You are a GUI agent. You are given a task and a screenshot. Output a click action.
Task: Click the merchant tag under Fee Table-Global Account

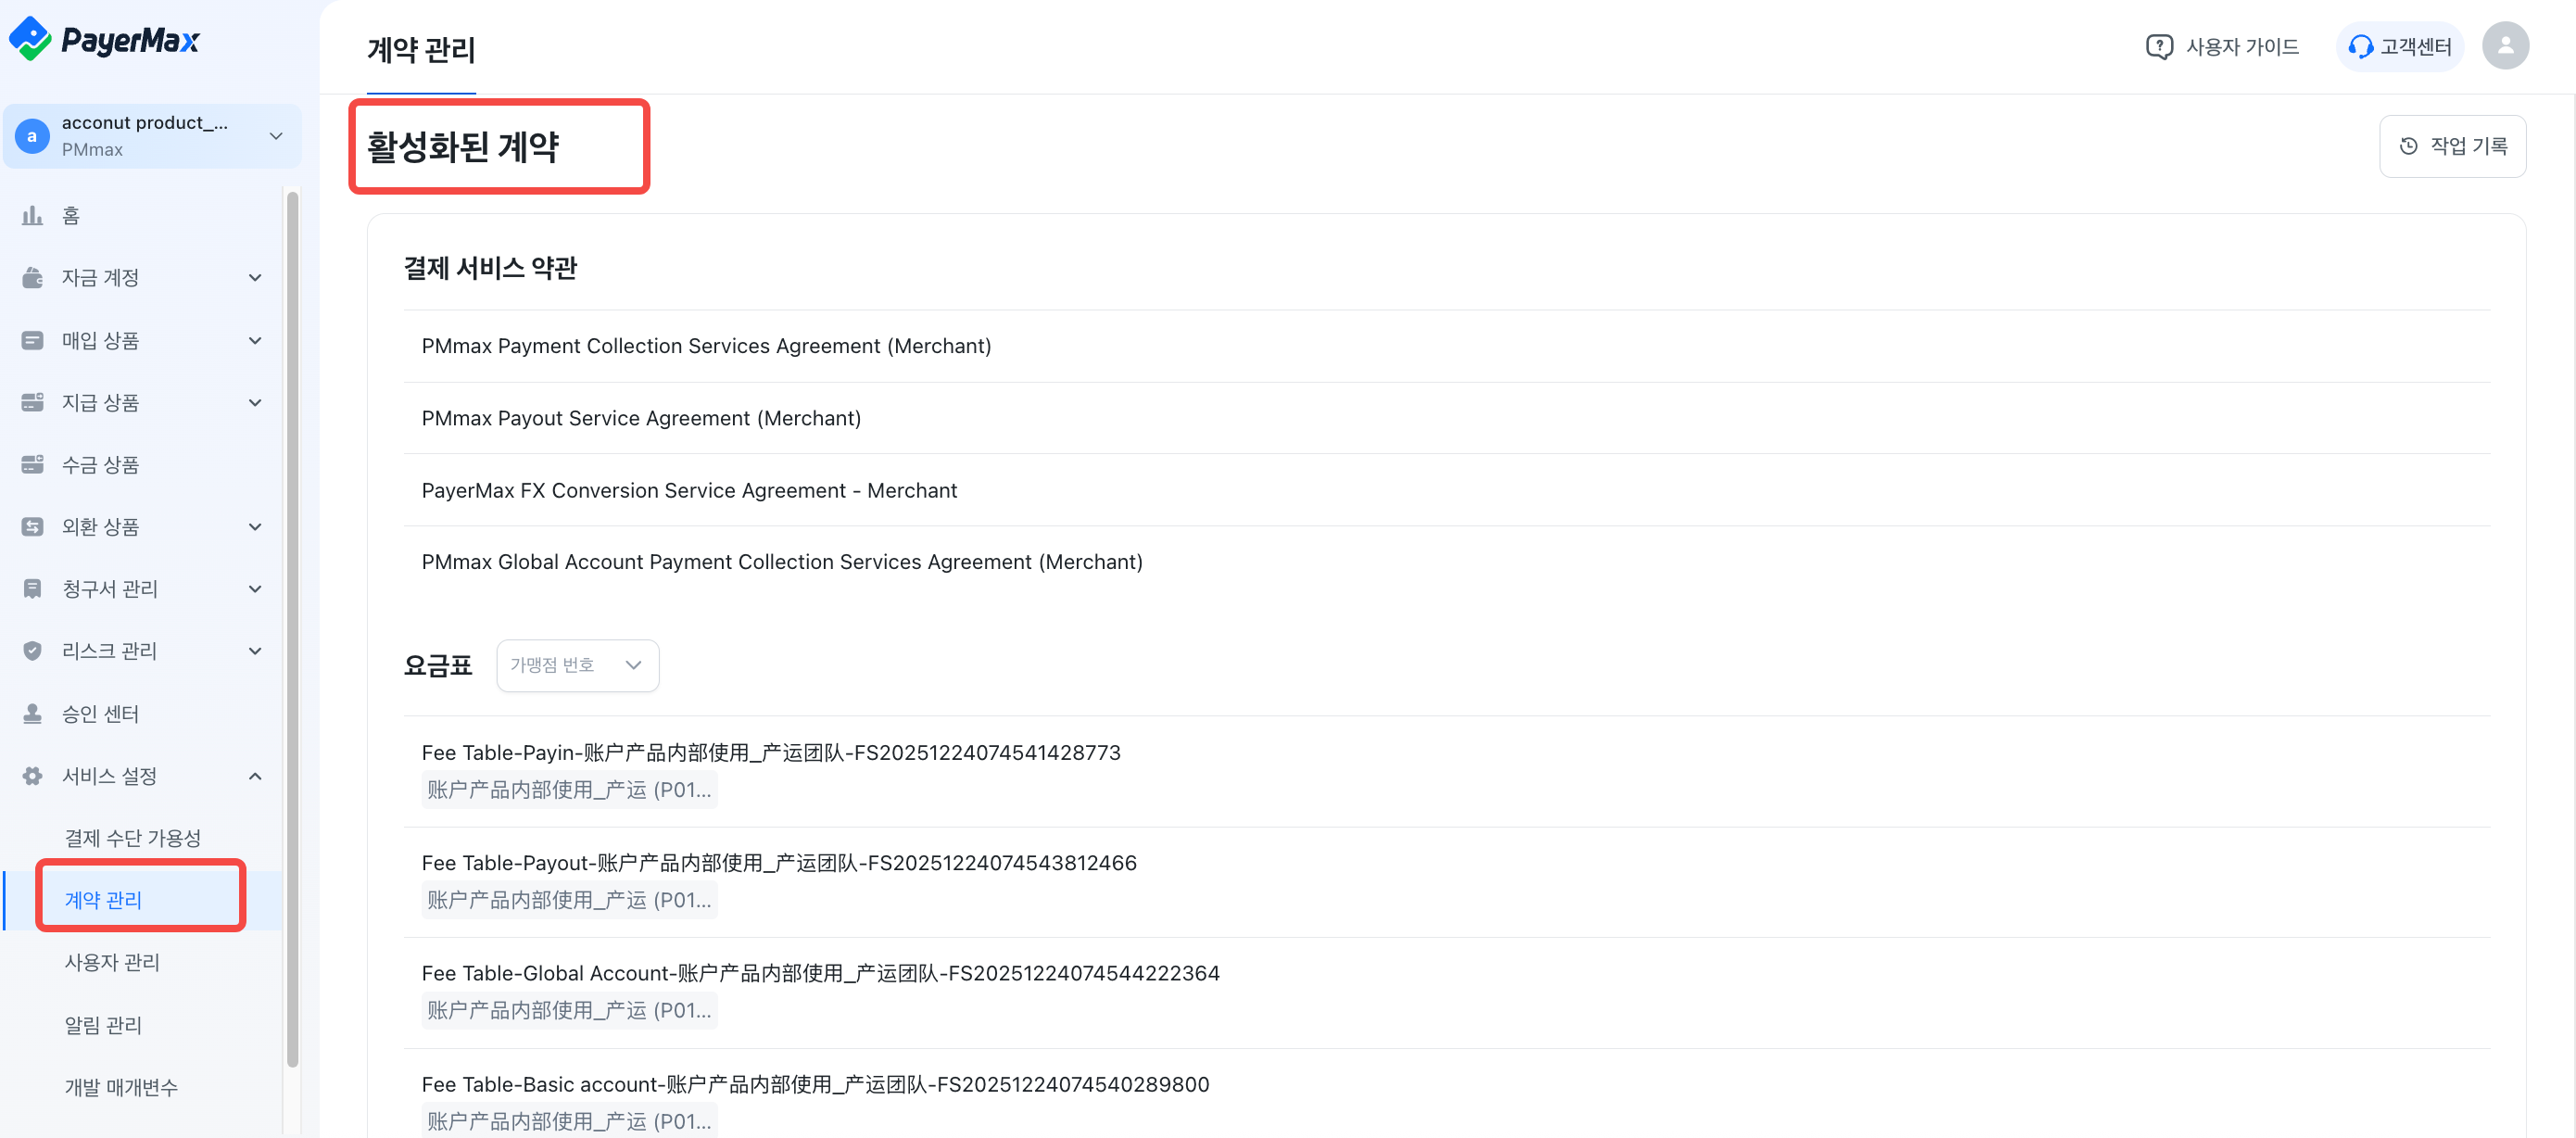569,1009
